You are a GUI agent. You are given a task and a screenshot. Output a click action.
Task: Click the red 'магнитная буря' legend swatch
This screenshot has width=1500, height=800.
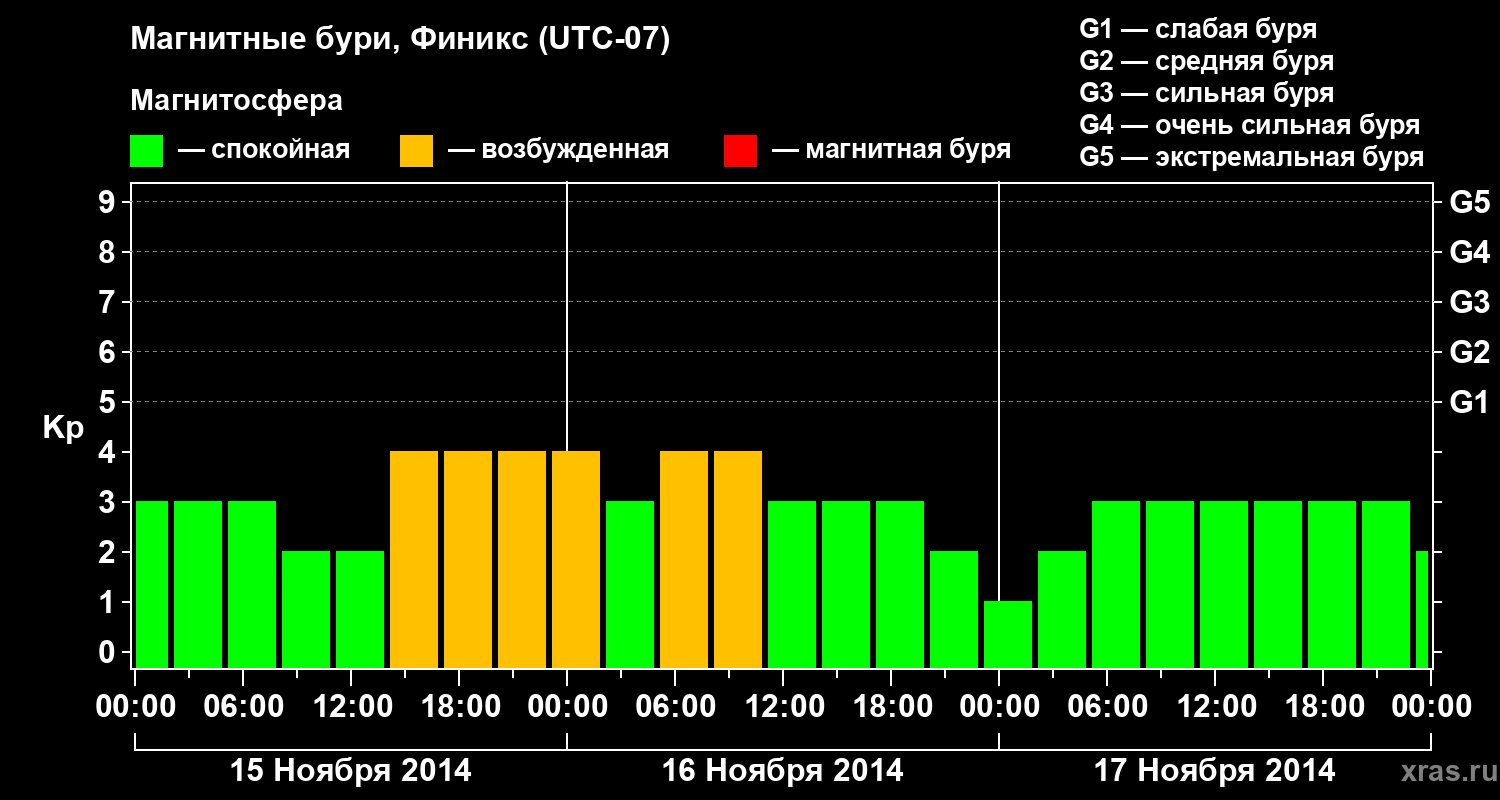[x=740, y=151]
